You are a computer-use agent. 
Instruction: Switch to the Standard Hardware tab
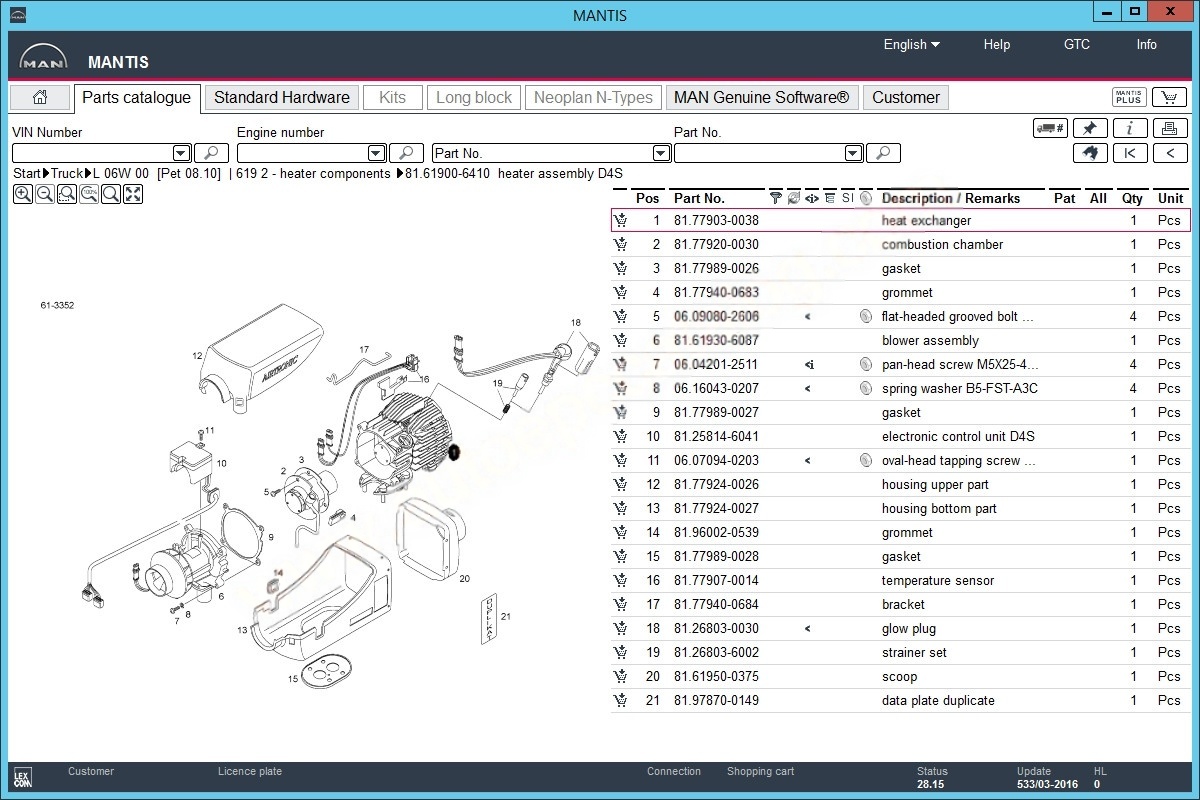tap(281, 97)
